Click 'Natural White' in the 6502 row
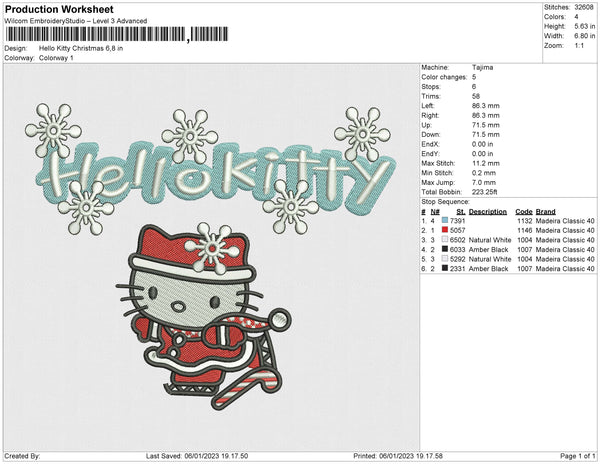Viewport: 600px width, 464px height. [x=490, y=240]
